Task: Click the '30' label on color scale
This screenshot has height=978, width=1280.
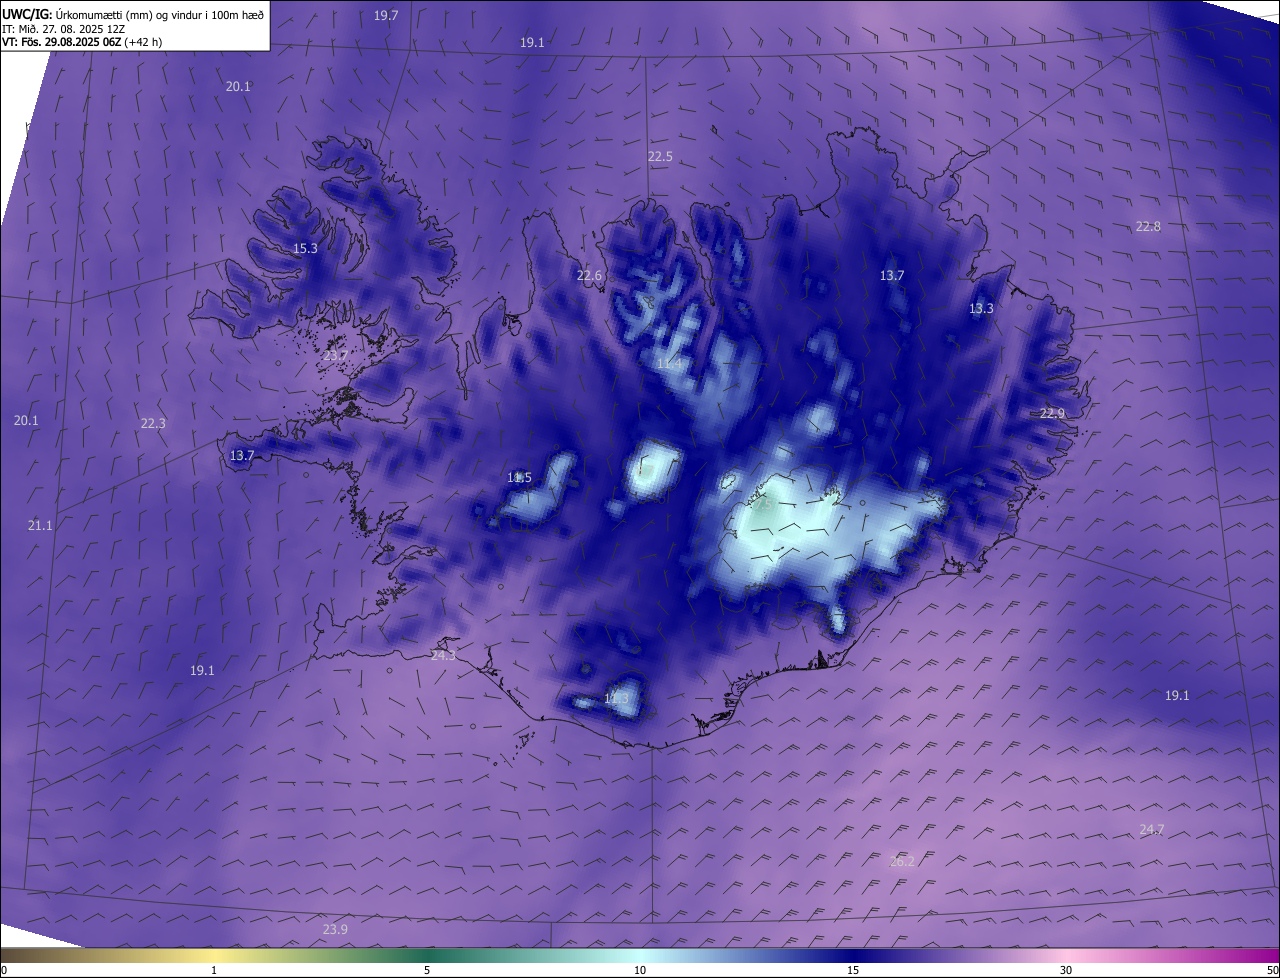Action: click(x=1066, y=970)
